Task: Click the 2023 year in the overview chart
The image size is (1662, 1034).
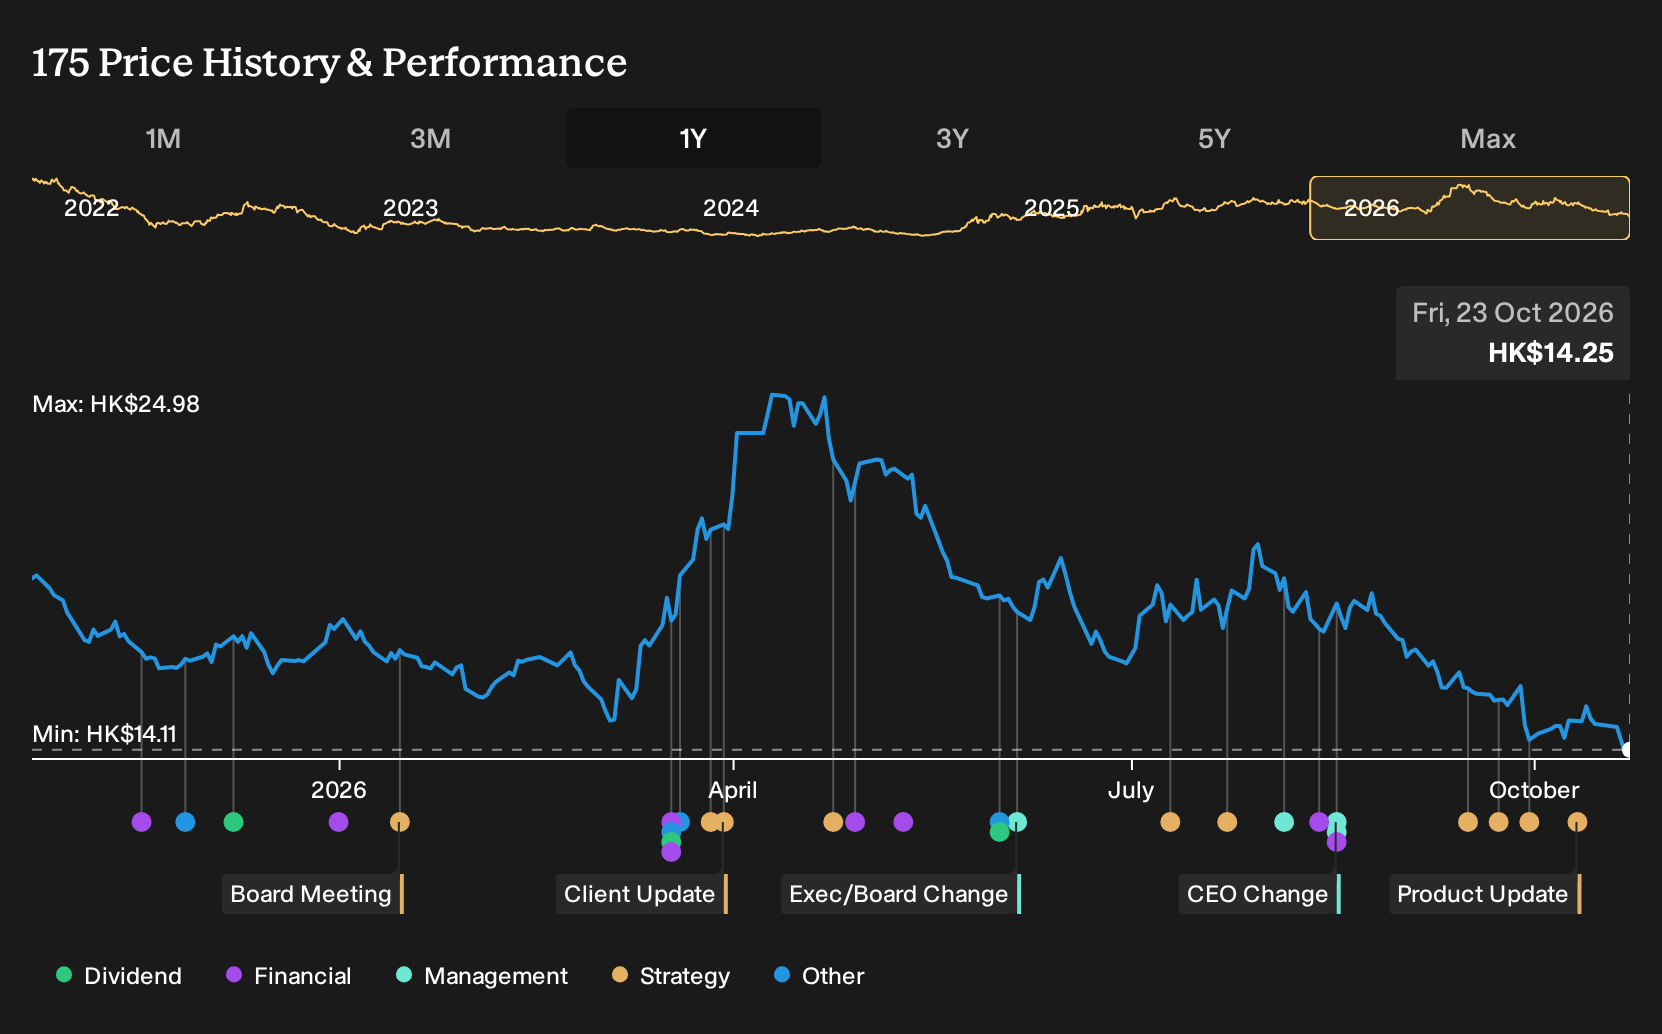Action: point(411,208)
